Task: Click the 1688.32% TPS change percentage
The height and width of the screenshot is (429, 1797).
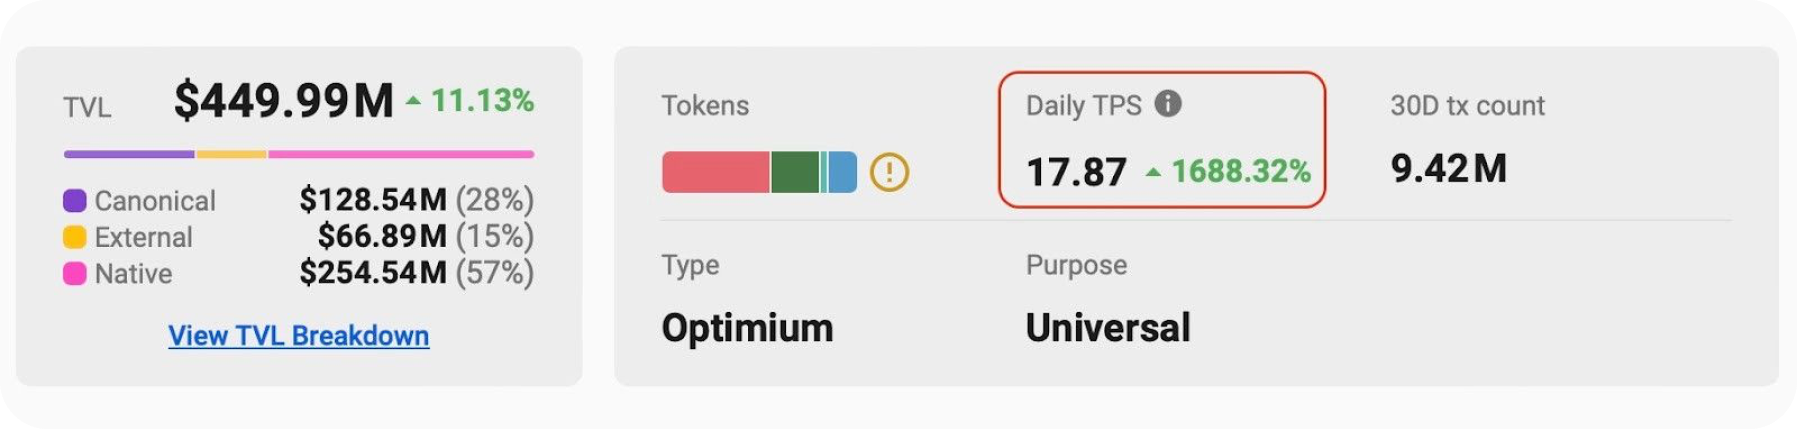Action: pos(1241,172)
